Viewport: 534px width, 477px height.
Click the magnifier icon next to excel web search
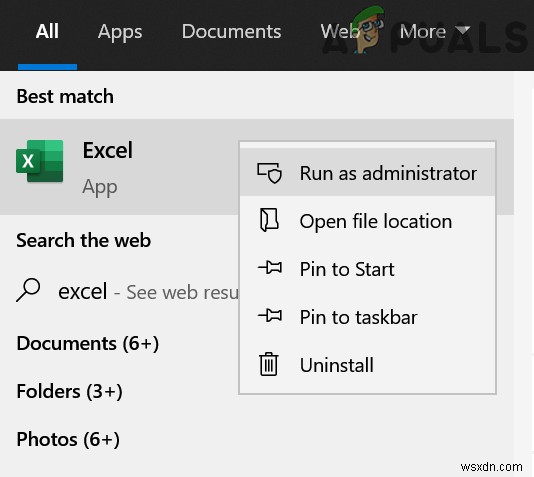click(x=28, y=290)
